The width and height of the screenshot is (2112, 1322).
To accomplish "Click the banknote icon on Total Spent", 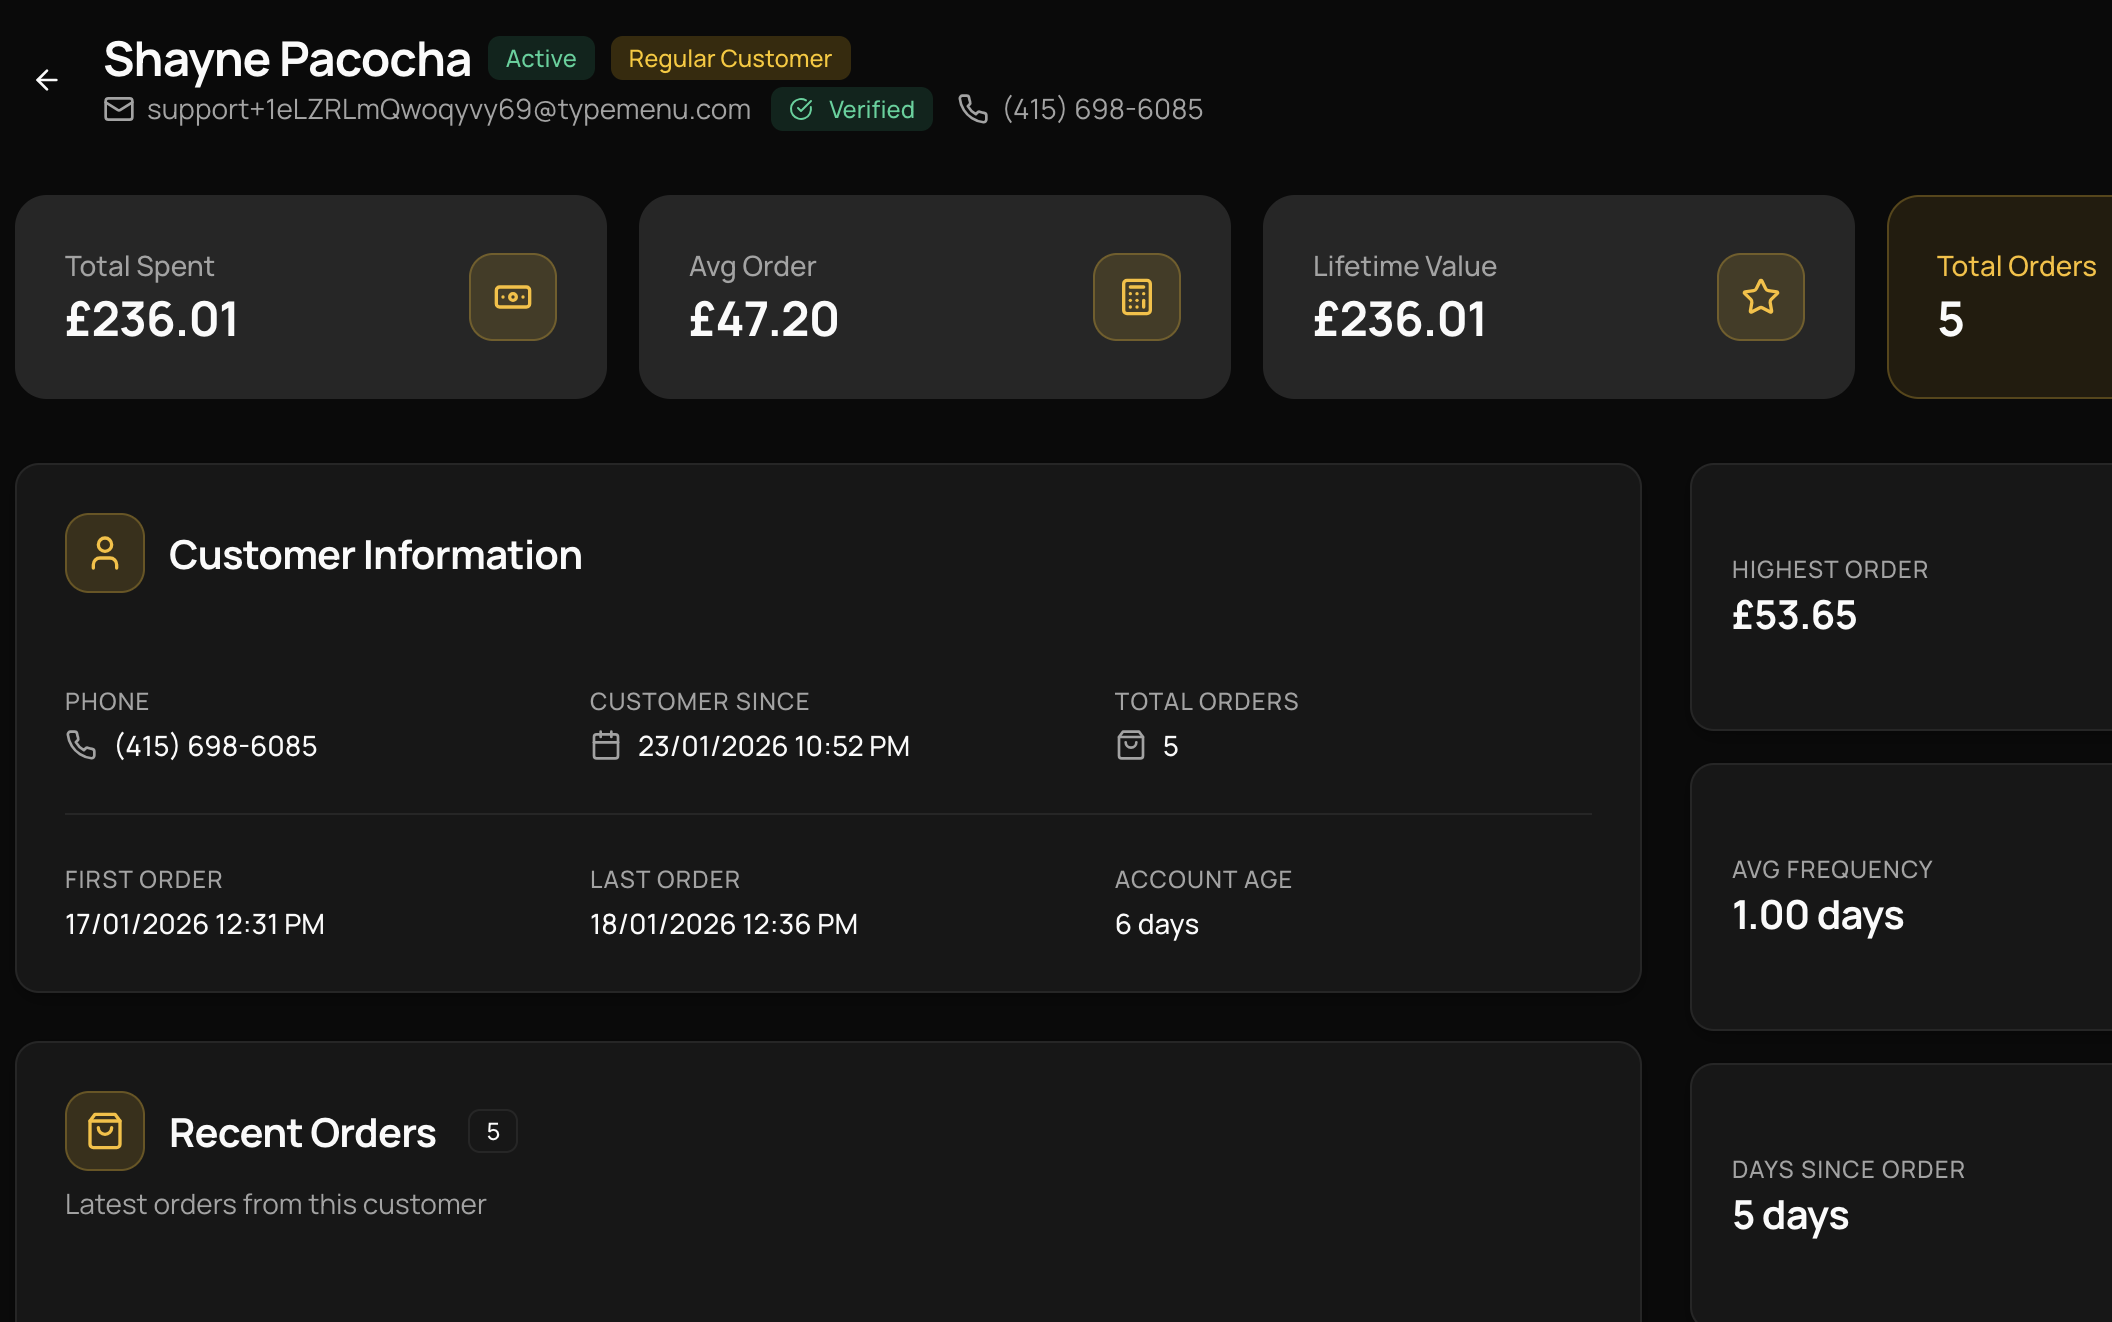I will tap(513, 297).
